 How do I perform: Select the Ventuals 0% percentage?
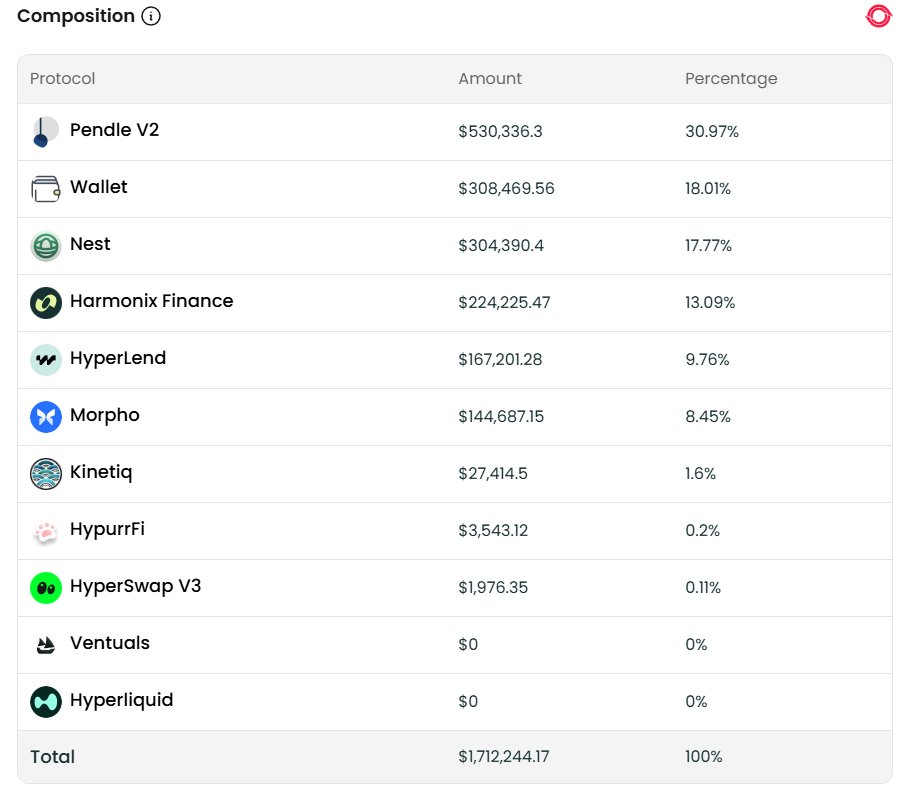pyautogui.click(x=696, y=644)
